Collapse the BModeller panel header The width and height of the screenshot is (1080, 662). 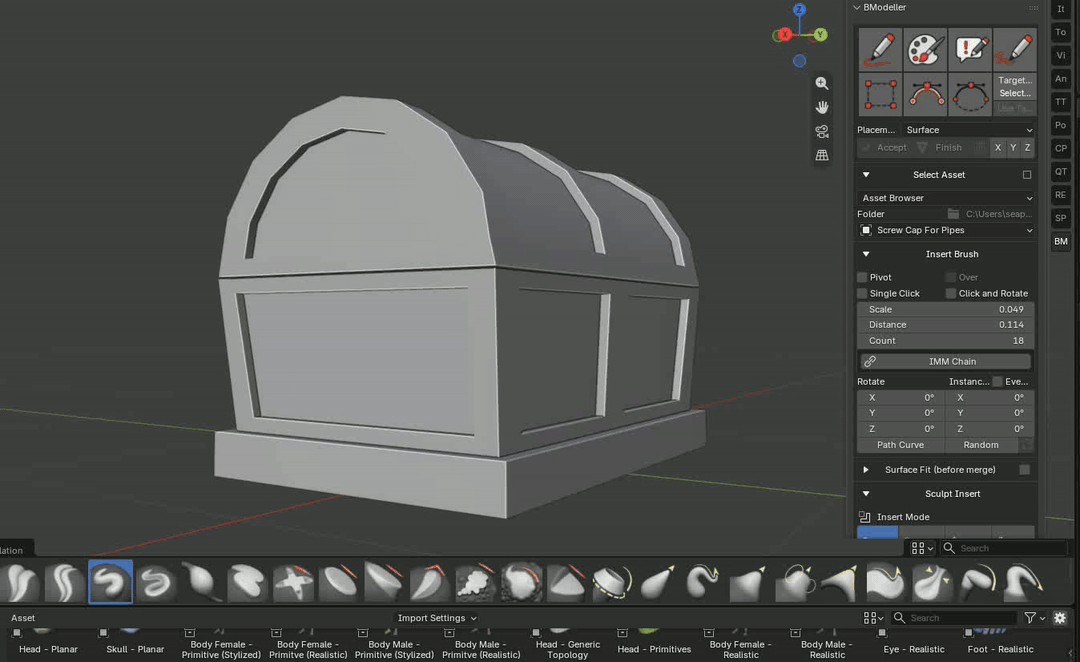click(857, 8)
